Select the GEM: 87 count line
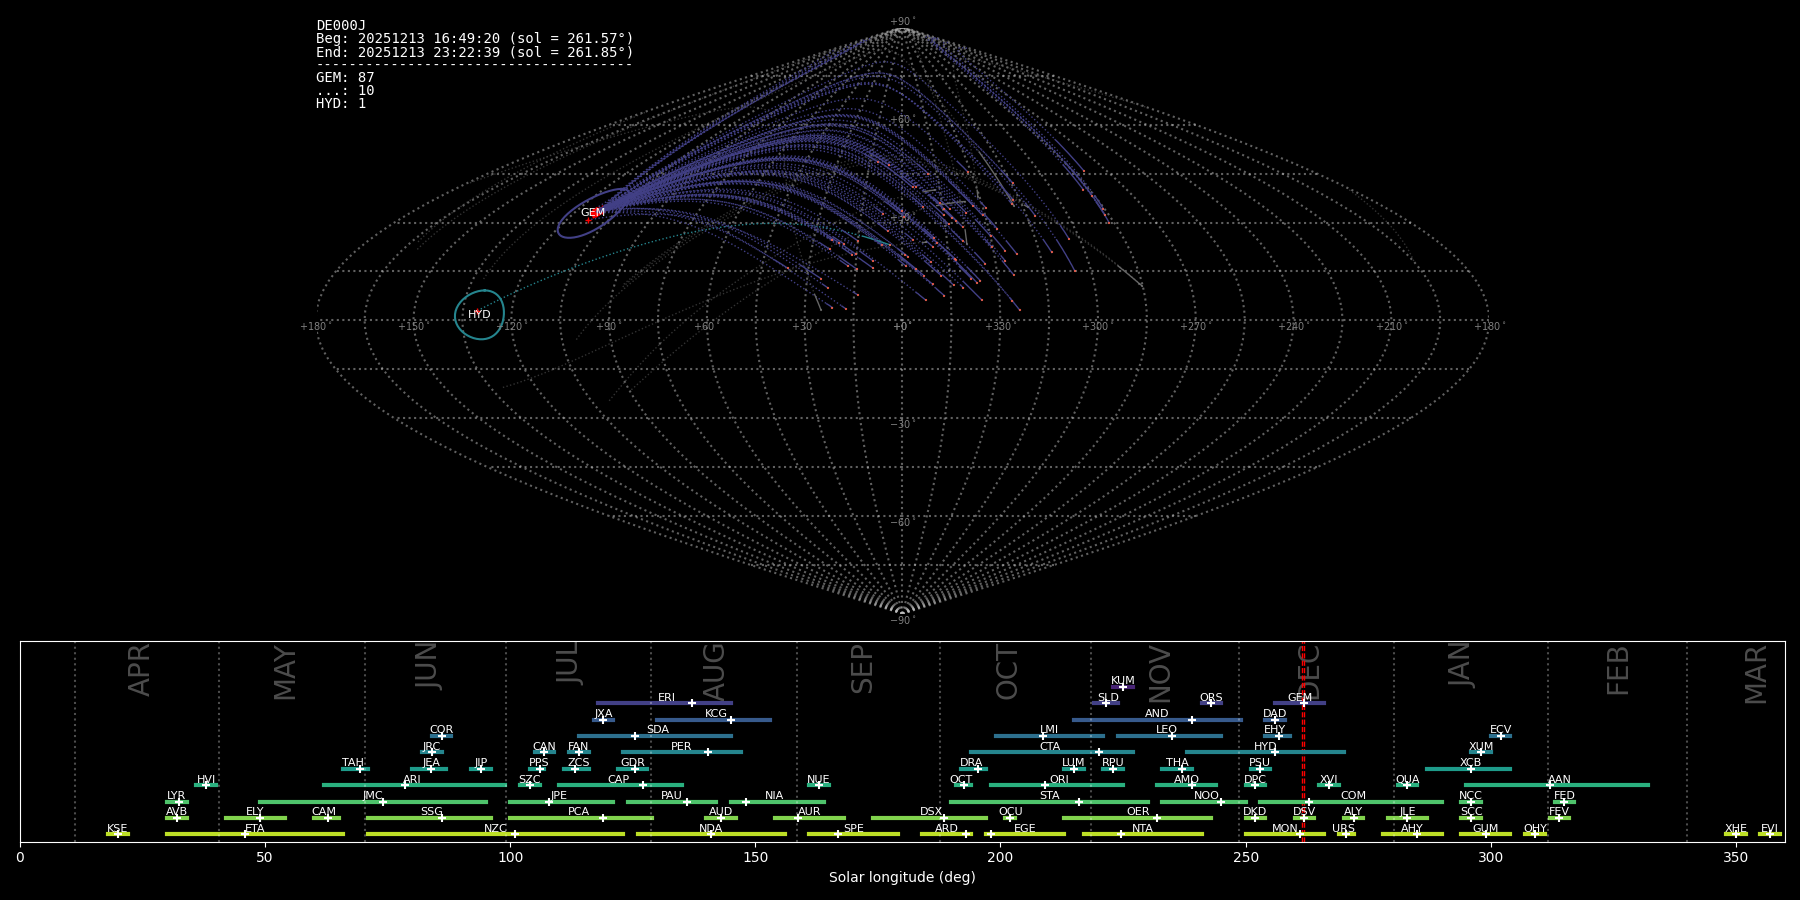Image resolution: width=1800 pixels, height=900 pixels. (345, 78)
